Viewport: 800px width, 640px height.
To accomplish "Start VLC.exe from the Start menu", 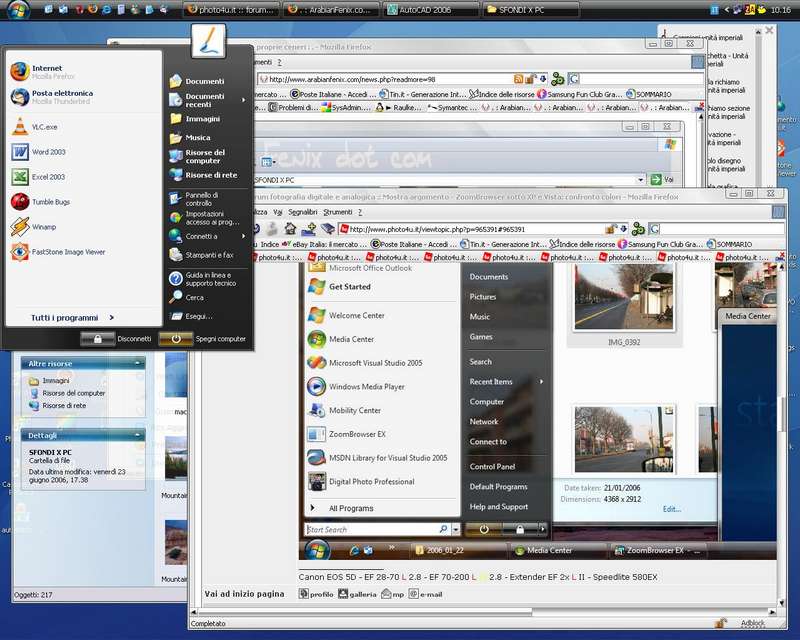I will 34,127.
